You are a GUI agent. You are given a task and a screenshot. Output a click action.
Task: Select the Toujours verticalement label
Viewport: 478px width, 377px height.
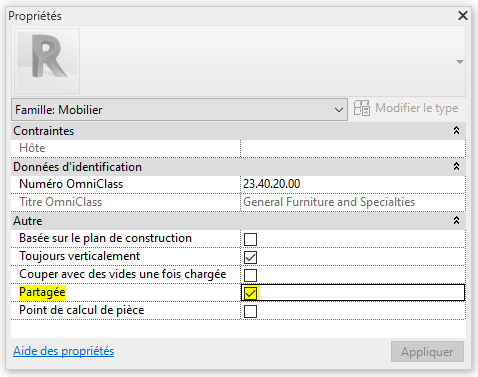pyautogui.click(x=80, y=256)
